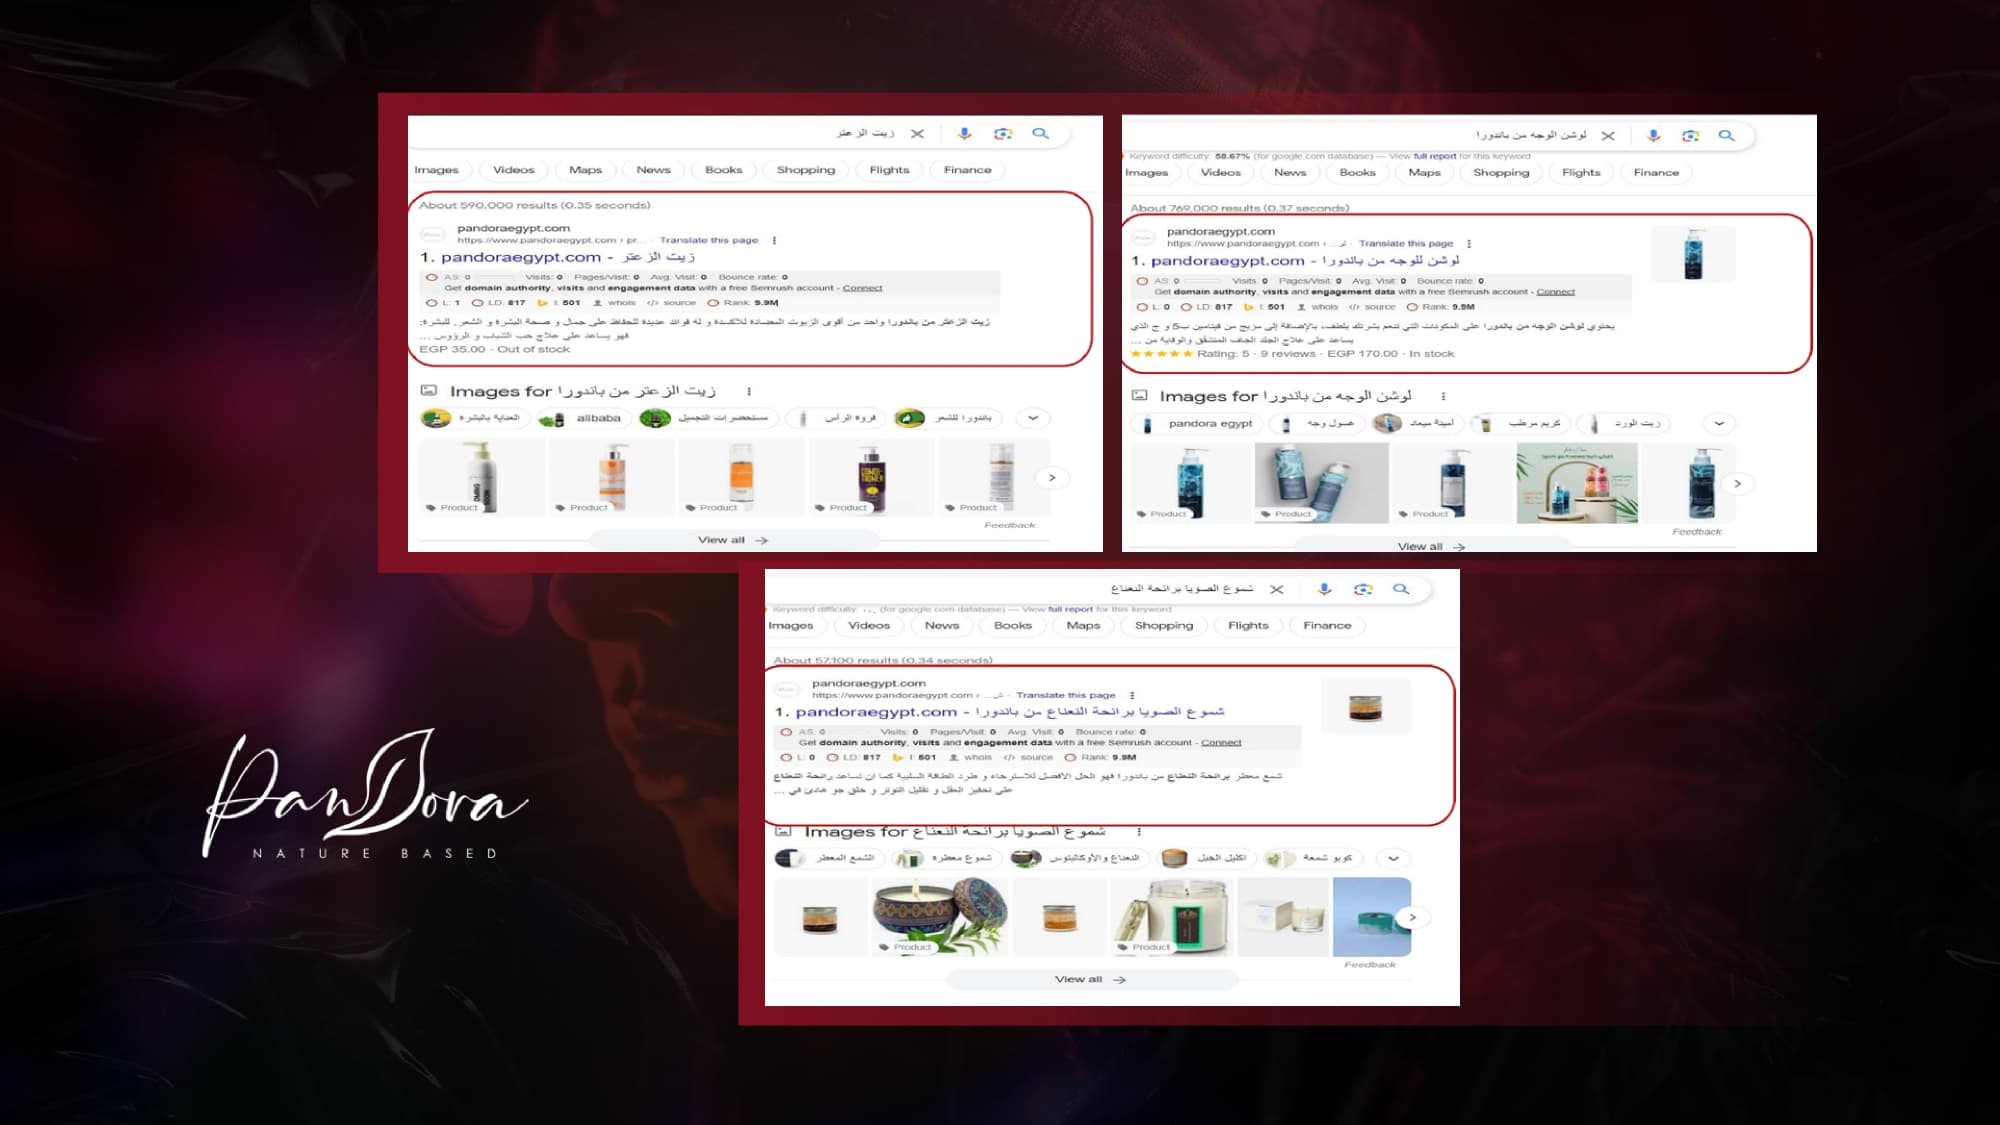Viewport: 2000px width, 1125px height.
Task: Click magnifier search icon in the زيت الزعتر search
Action: [x=1041, y=133]
